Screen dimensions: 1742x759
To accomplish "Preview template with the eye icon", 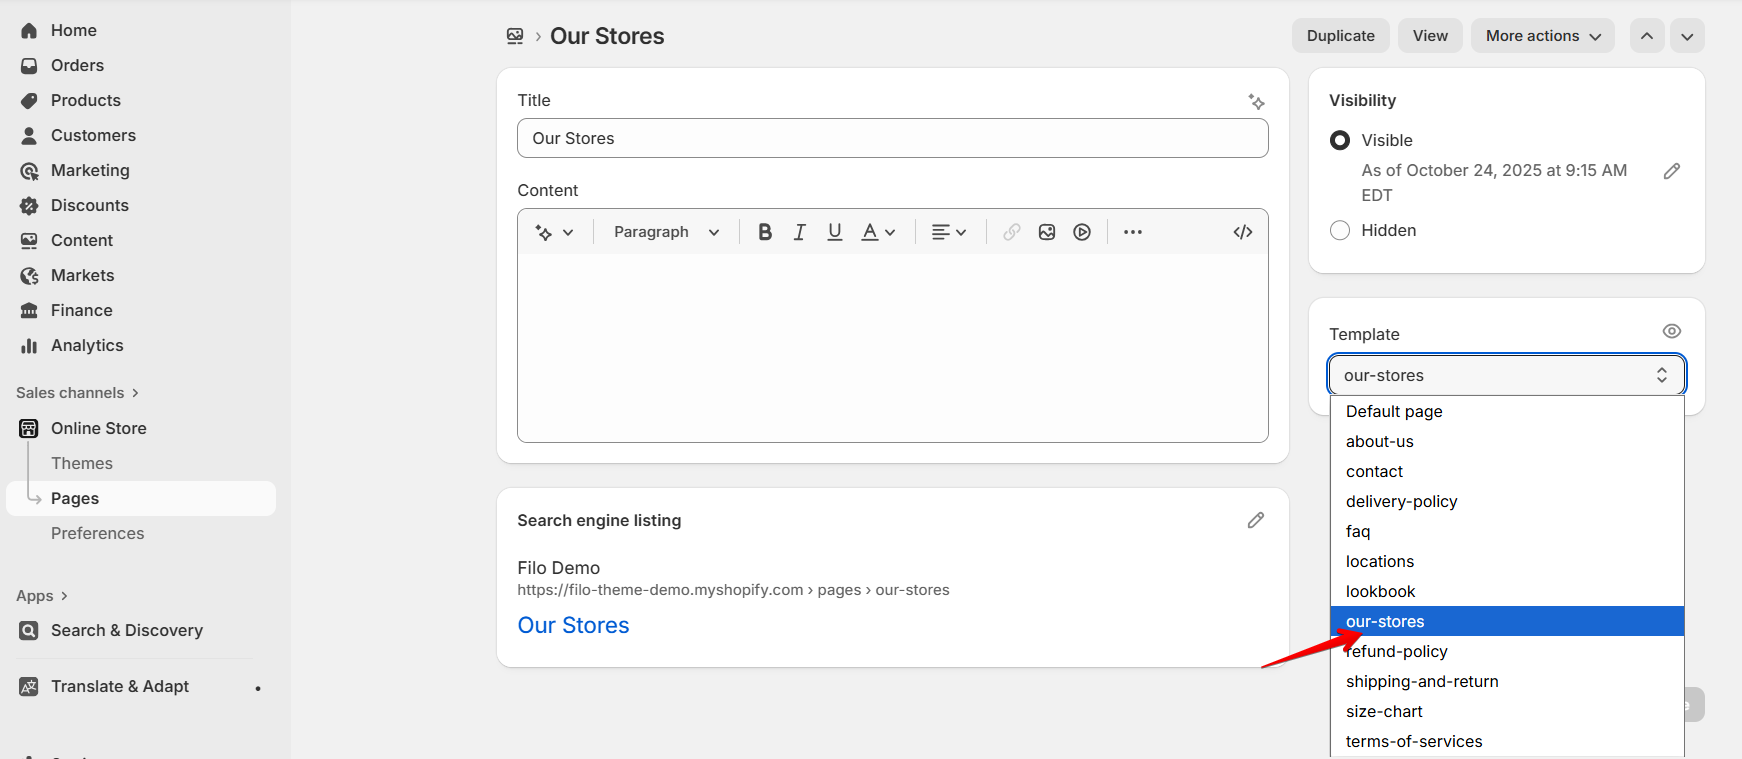I will (x=1671, y=331).
